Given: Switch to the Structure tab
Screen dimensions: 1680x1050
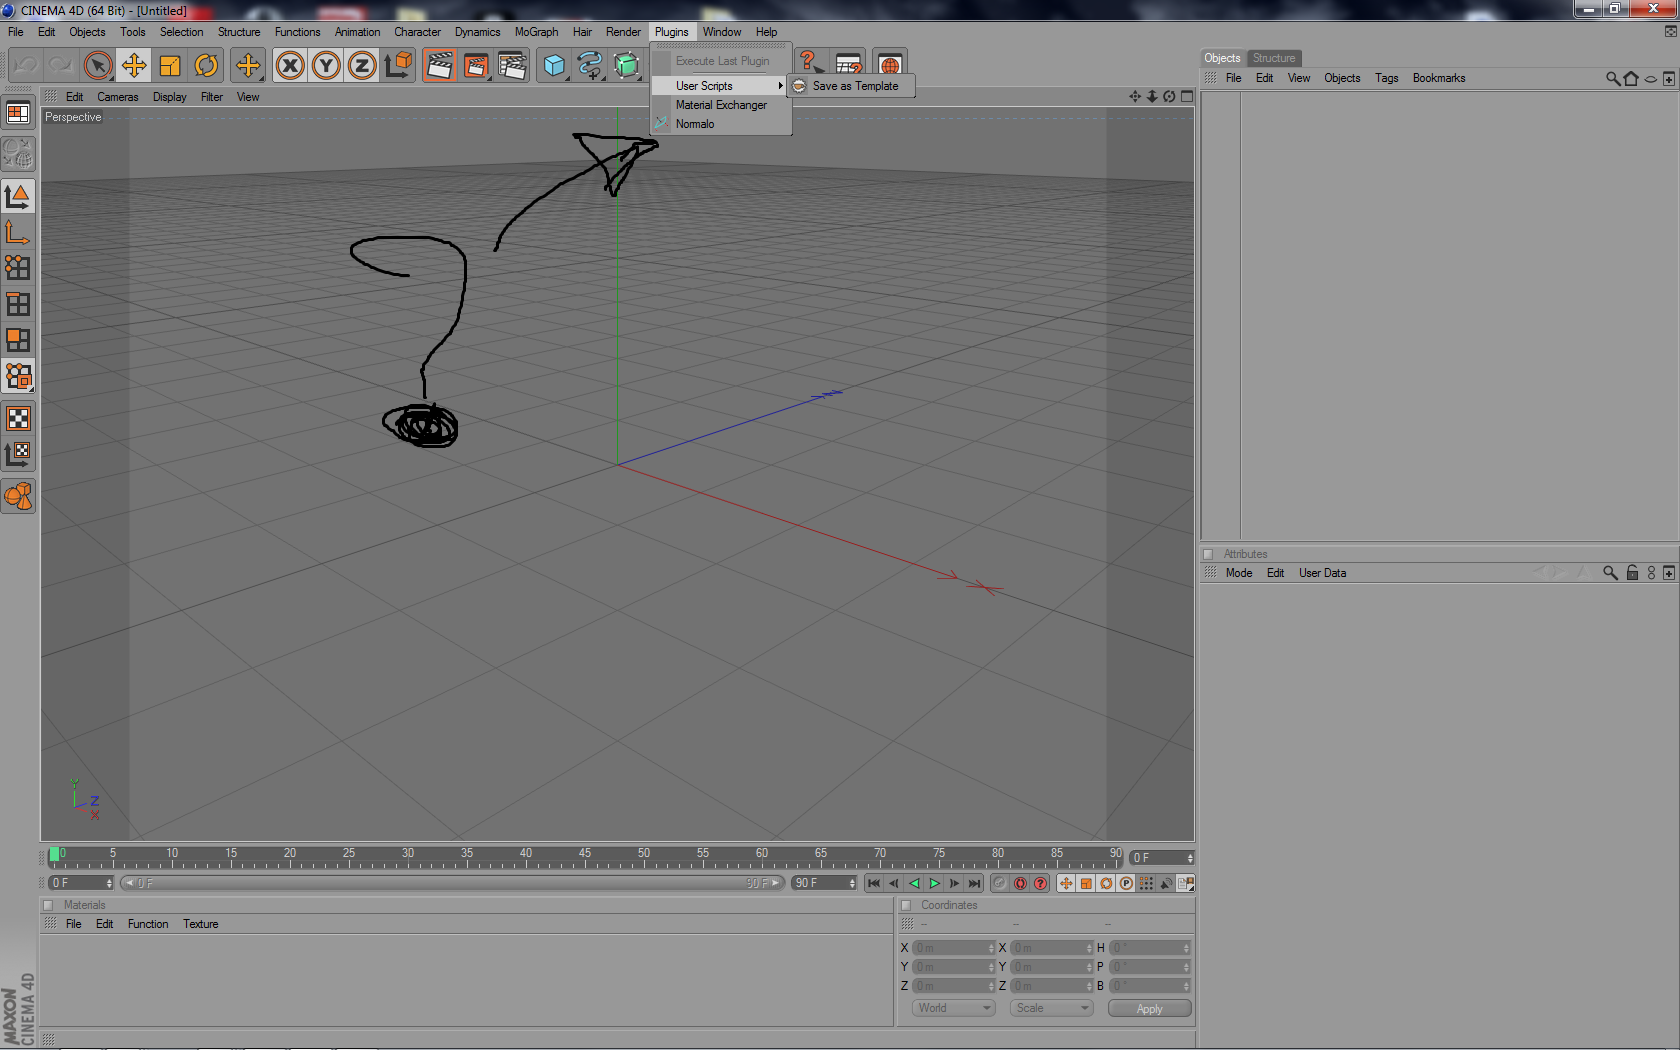Looking at the screenshot, I should pyautogui.click(x=1274, y=58).
